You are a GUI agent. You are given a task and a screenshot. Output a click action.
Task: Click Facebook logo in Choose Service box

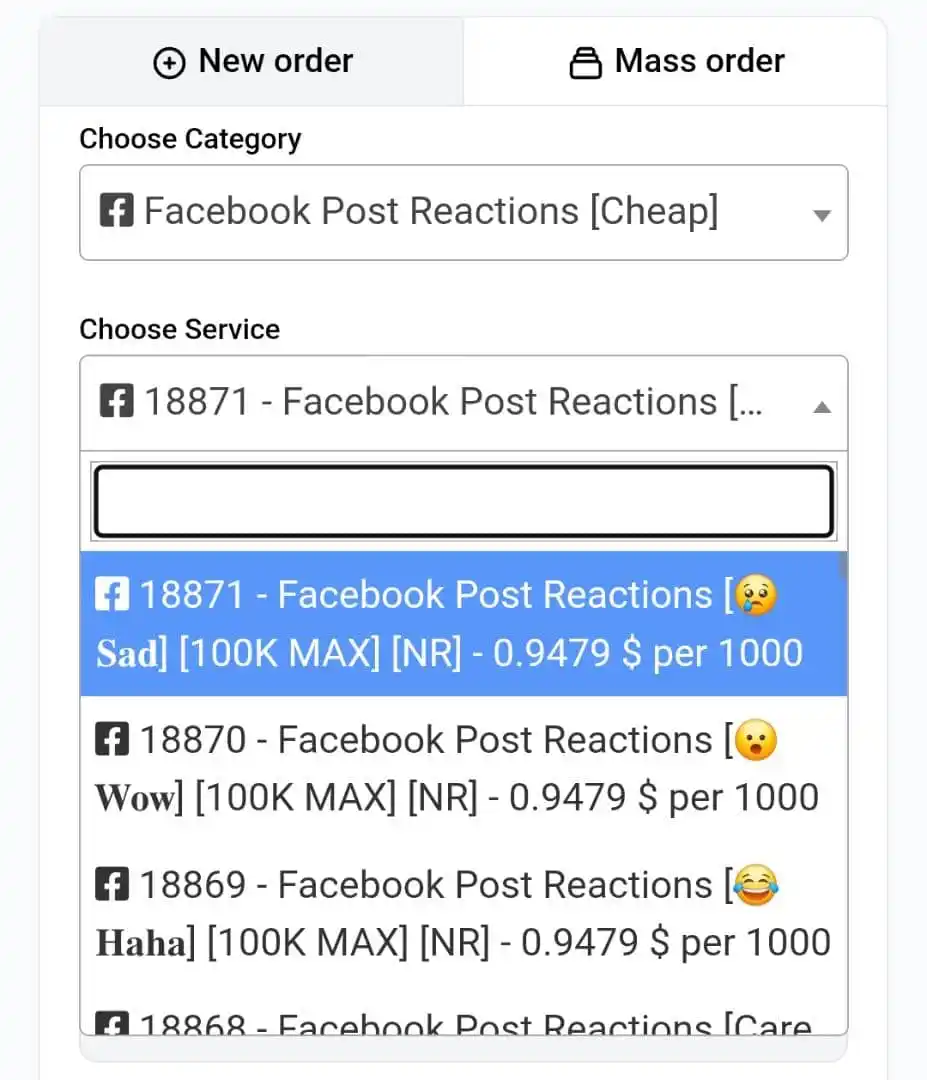(x=116, y=402)
